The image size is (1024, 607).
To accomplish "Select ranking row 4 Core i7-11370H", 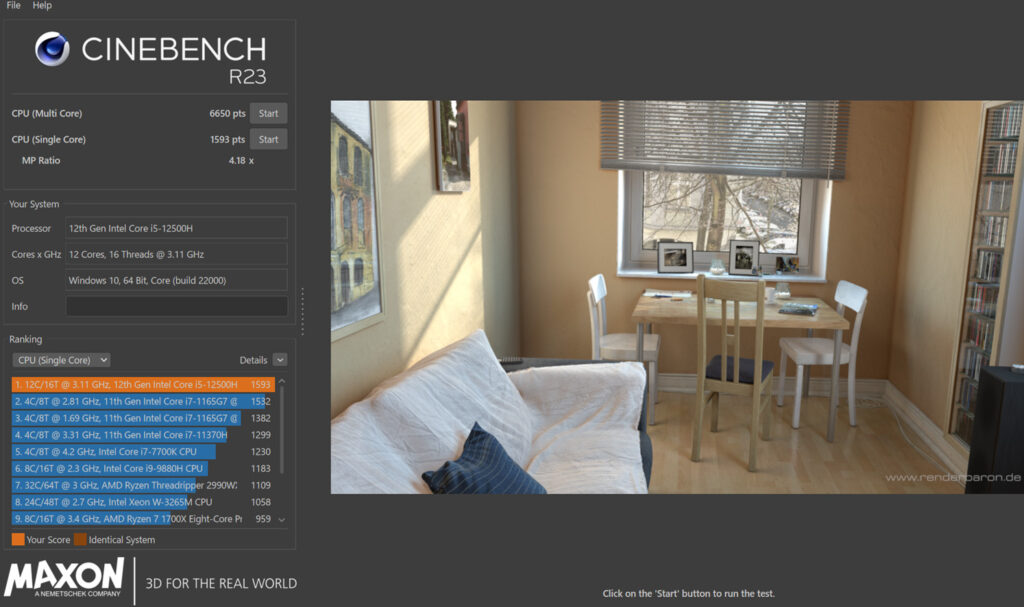I will [x=143, y=435].
